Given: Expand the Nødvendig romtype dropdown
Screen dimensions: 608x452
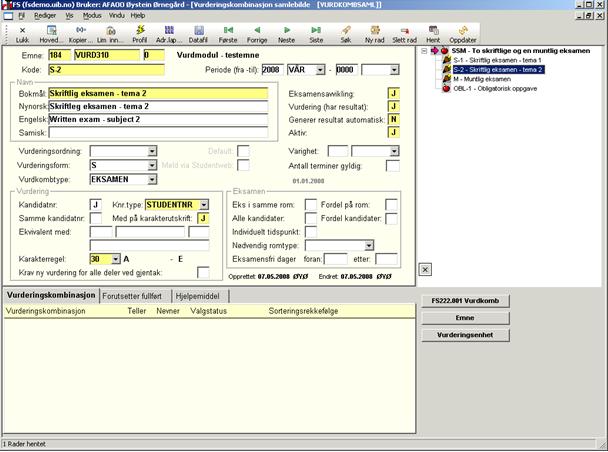Looking at the screenshot, I should pyautogui.click(x=368, y=245).
